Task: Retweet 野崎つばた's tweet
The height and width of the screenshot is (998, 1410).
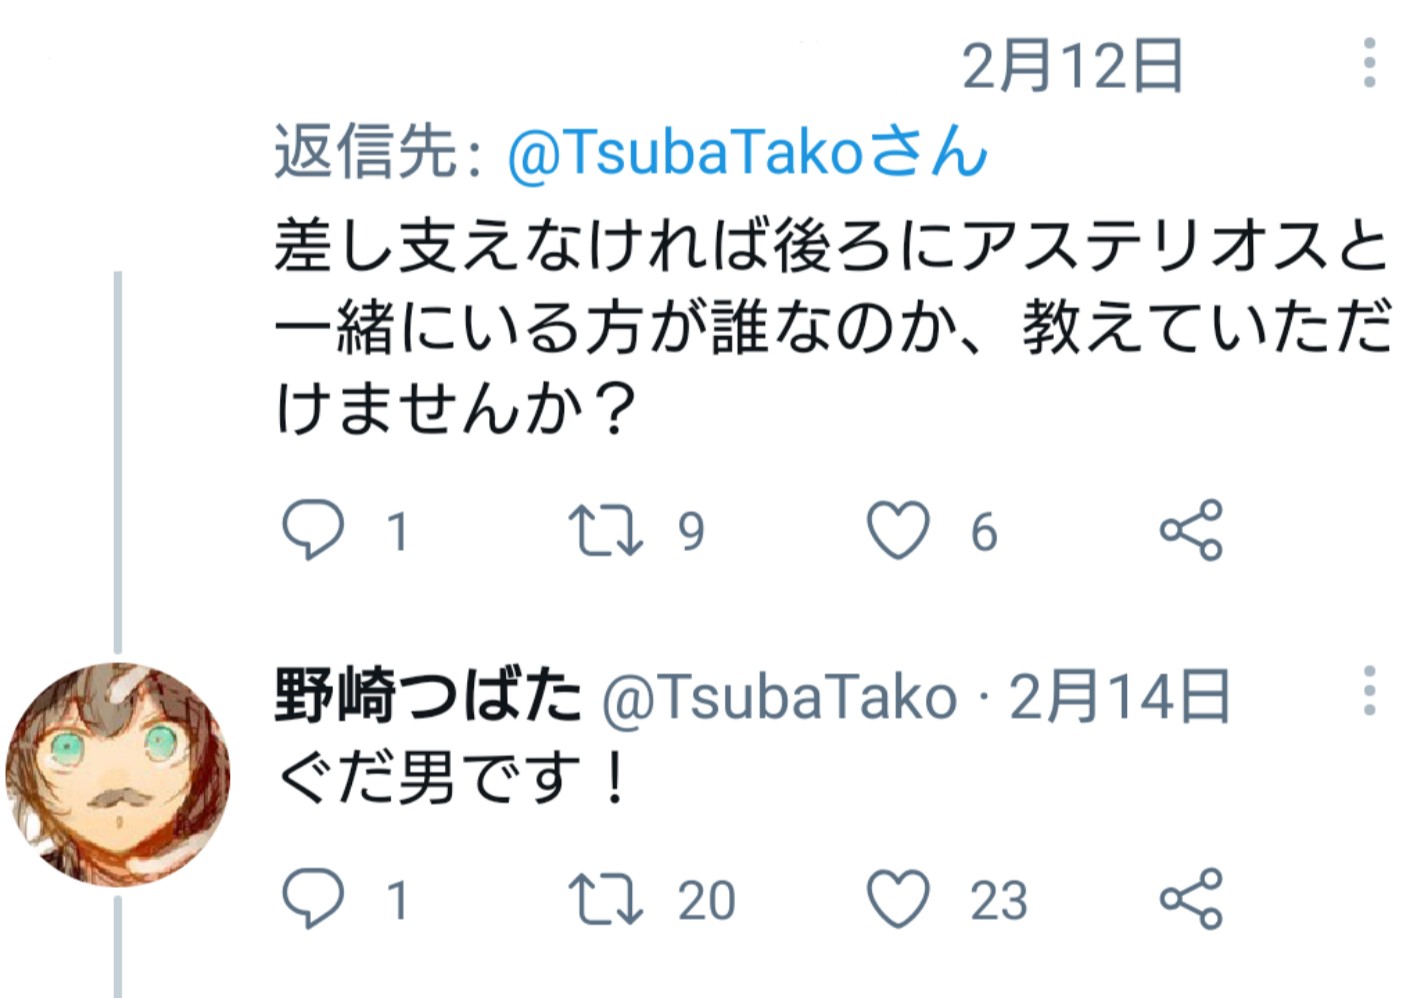Action: (x=604, y=898)
